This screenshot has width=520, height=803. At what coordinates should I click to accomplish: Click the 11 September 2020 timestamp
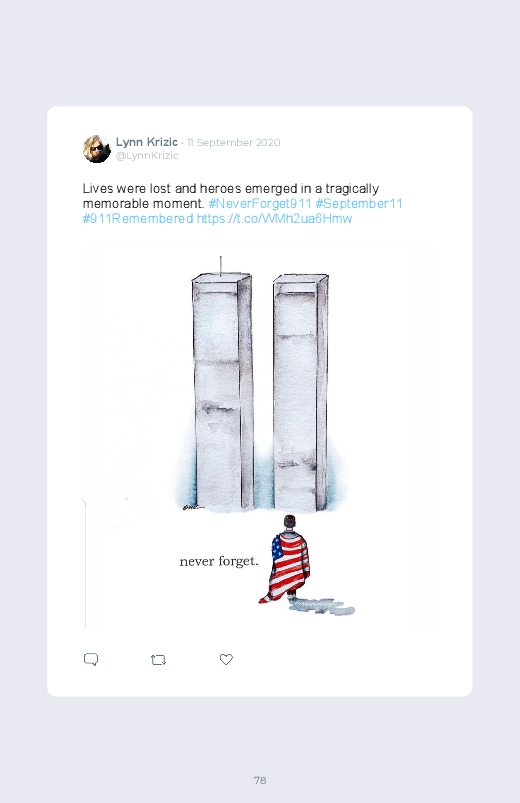coord(234,142)
